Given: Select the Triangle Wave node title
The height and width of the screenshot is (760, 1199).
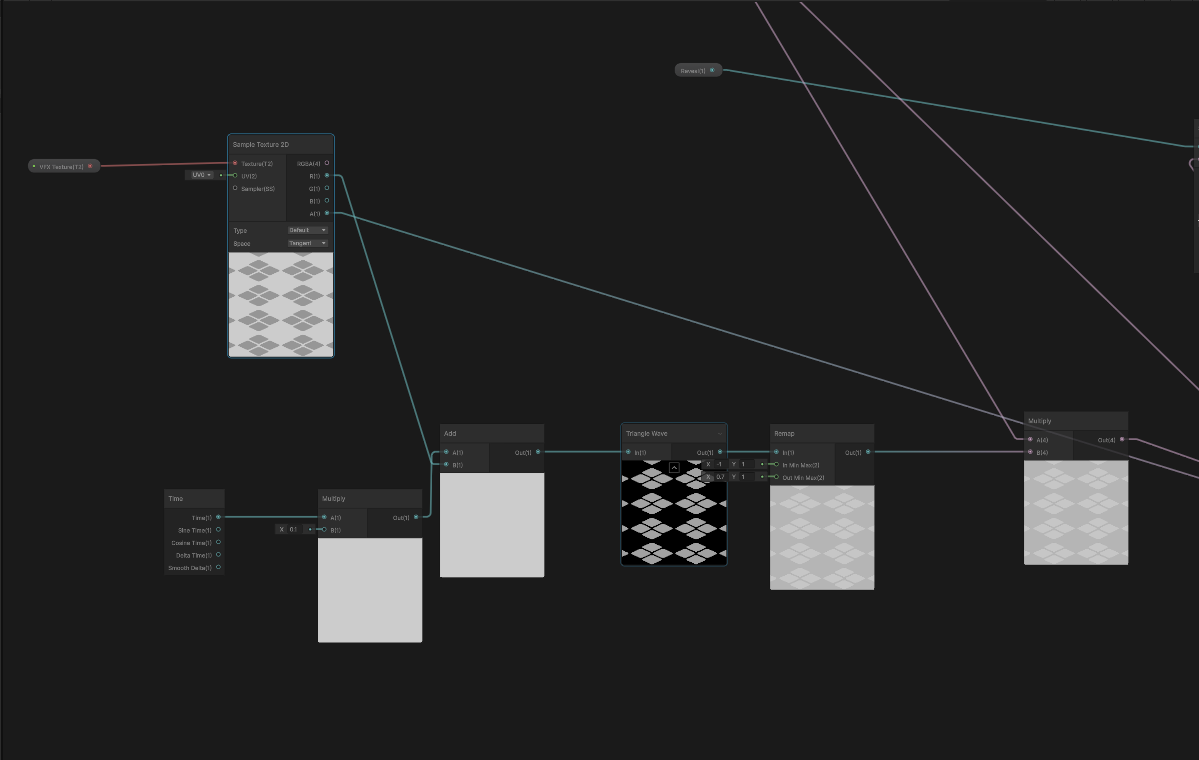Looking at the screenshot, I should coord(647,434).
